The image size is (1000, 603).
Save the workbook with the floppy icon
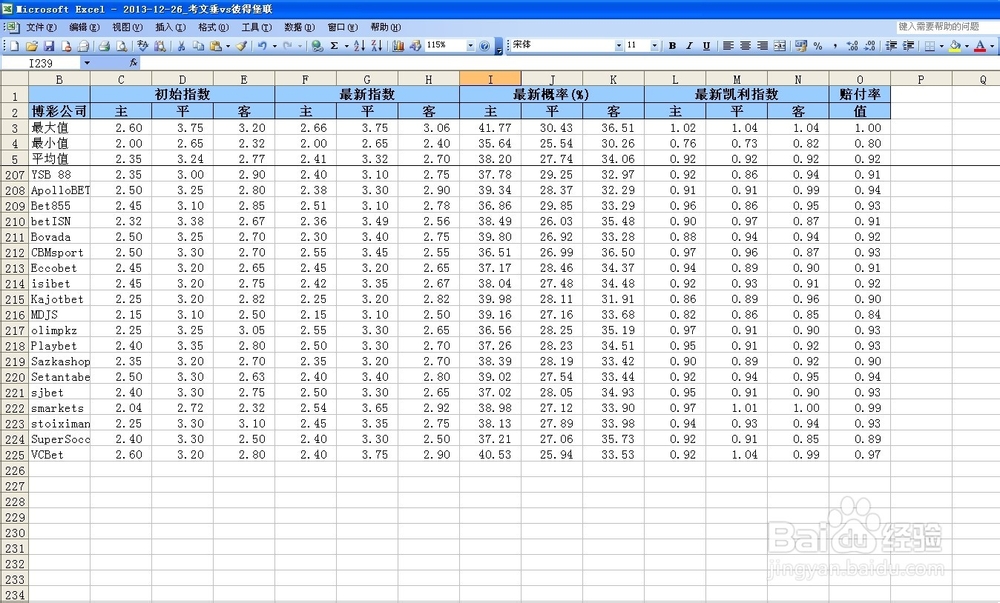pos(48,46)
